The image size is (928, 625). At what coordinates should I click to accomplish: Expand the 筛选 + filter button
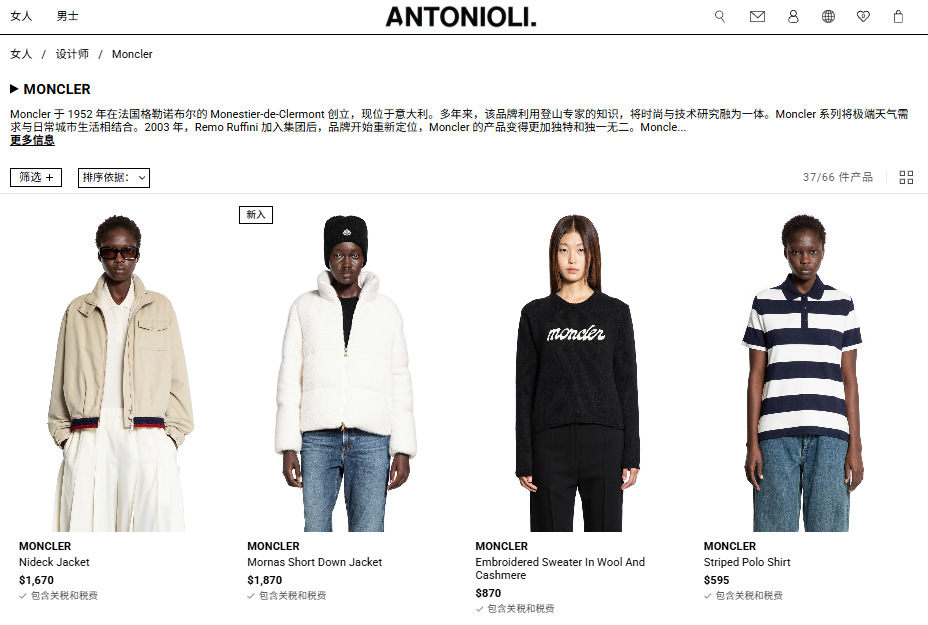coord(36,178)
